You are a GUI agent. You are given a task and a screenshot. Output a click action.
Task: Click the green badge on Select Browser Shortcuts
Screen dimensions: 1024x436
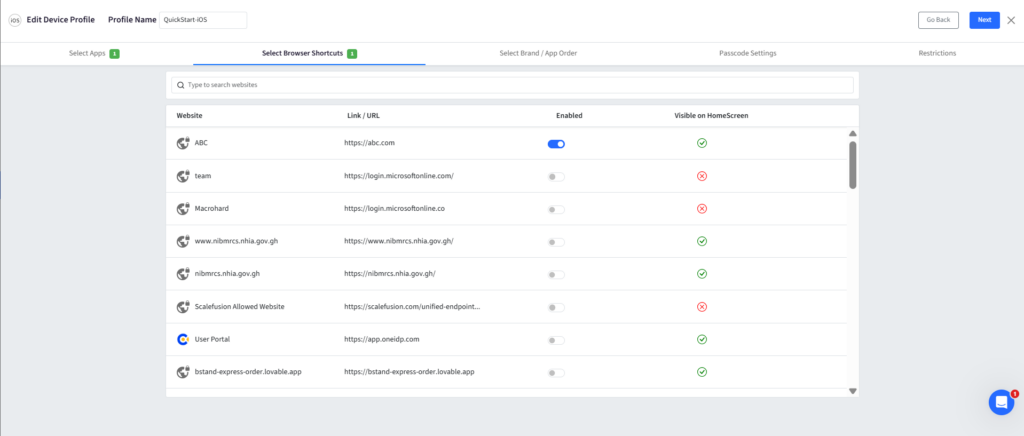tap(352, 54)
